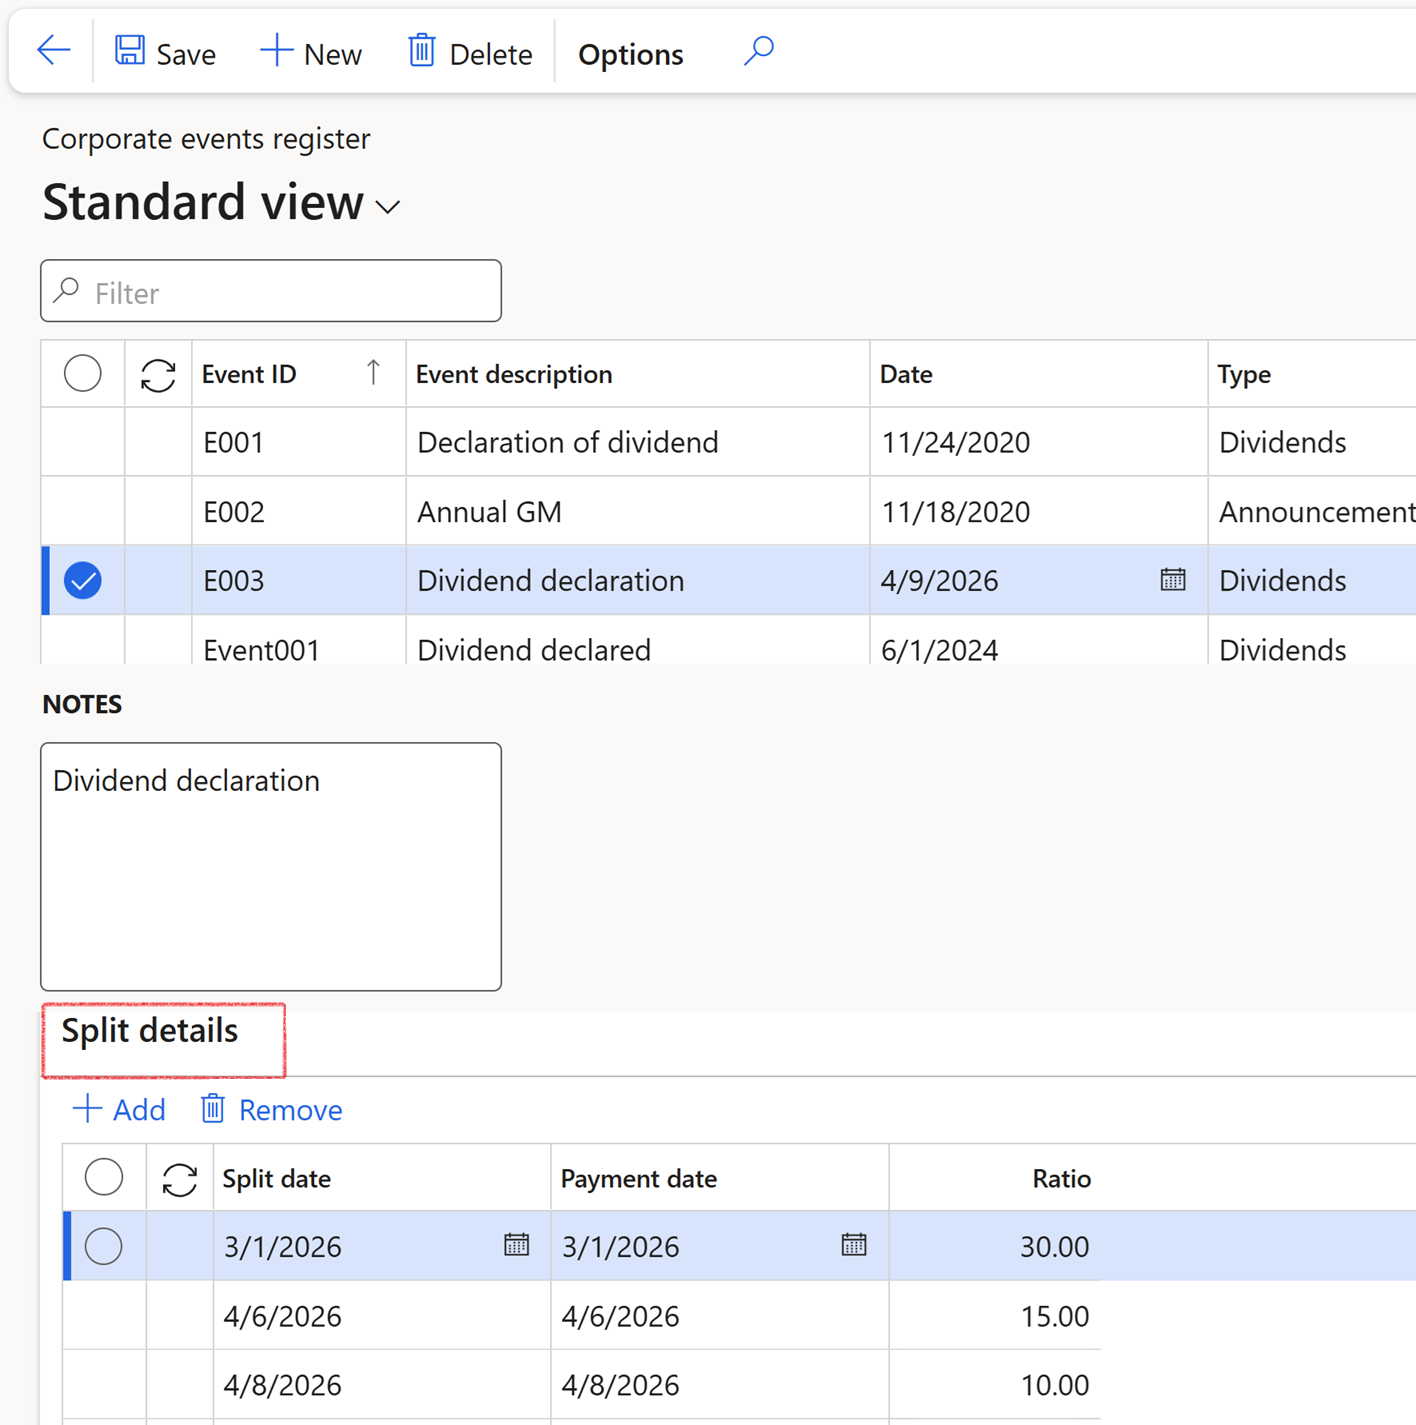This screenshot has height=1425, width=1416.
Task: Click into the Filter input field
Action: (290, 292)
